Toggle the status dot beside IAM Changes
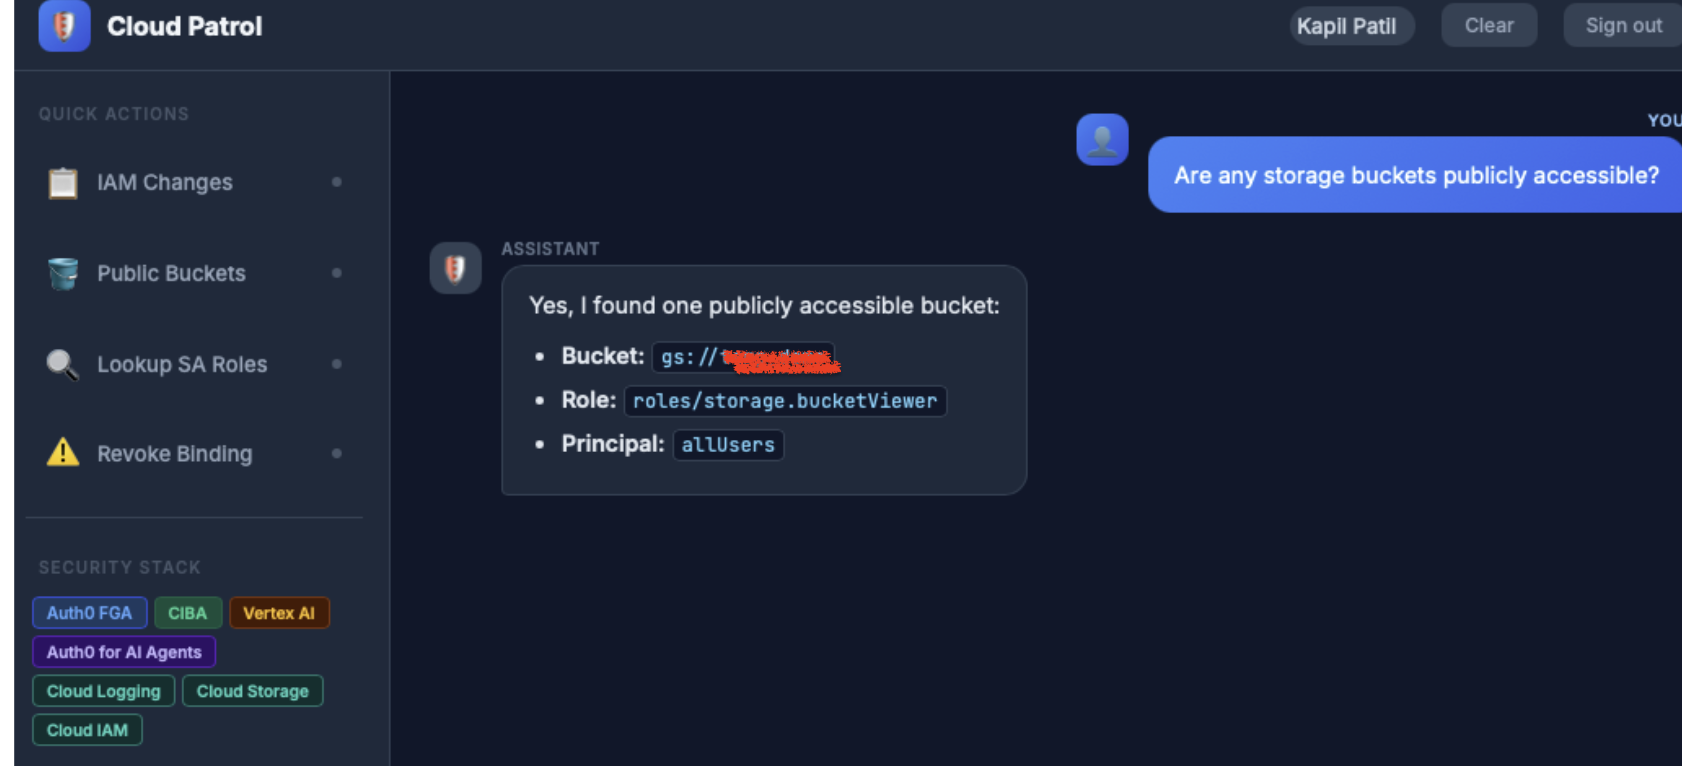Image resolution: width=1682 pixels, height=766 pixels. [x=336, y=183]
